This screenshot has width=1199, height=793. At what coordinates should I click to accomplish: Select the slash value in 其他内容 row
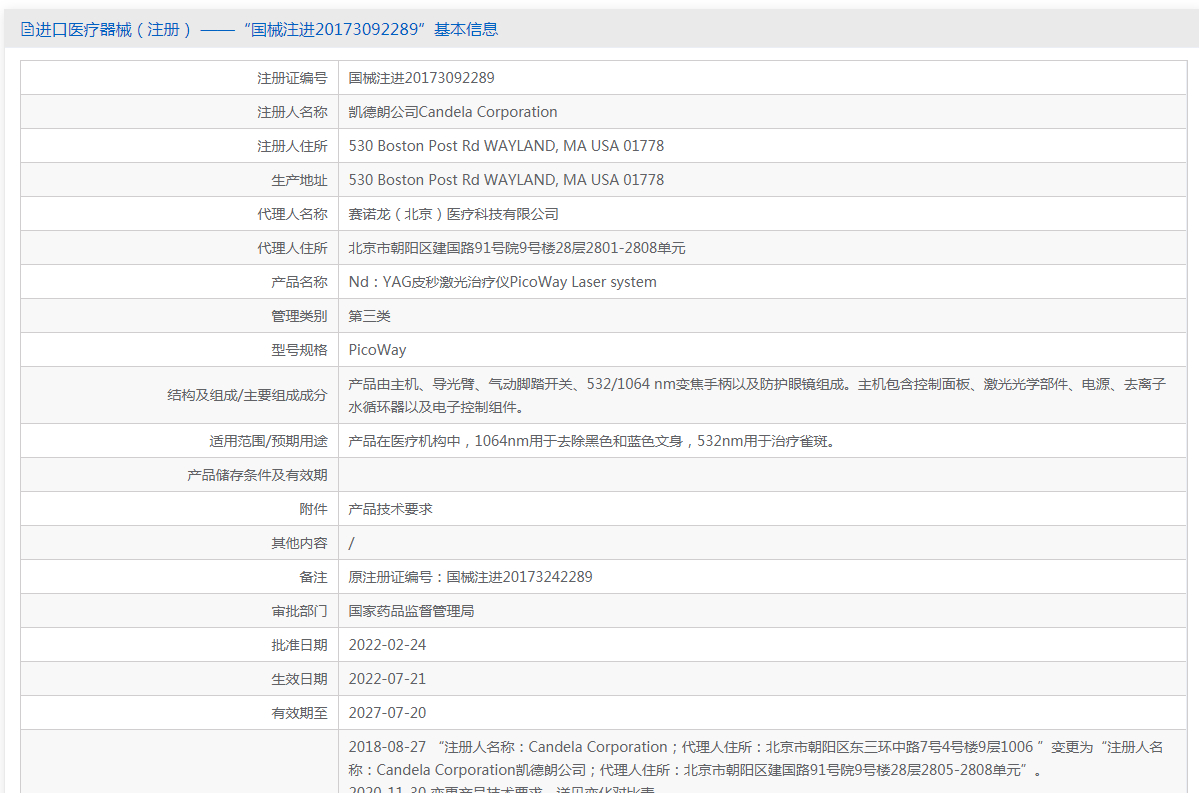pos(352,543)
